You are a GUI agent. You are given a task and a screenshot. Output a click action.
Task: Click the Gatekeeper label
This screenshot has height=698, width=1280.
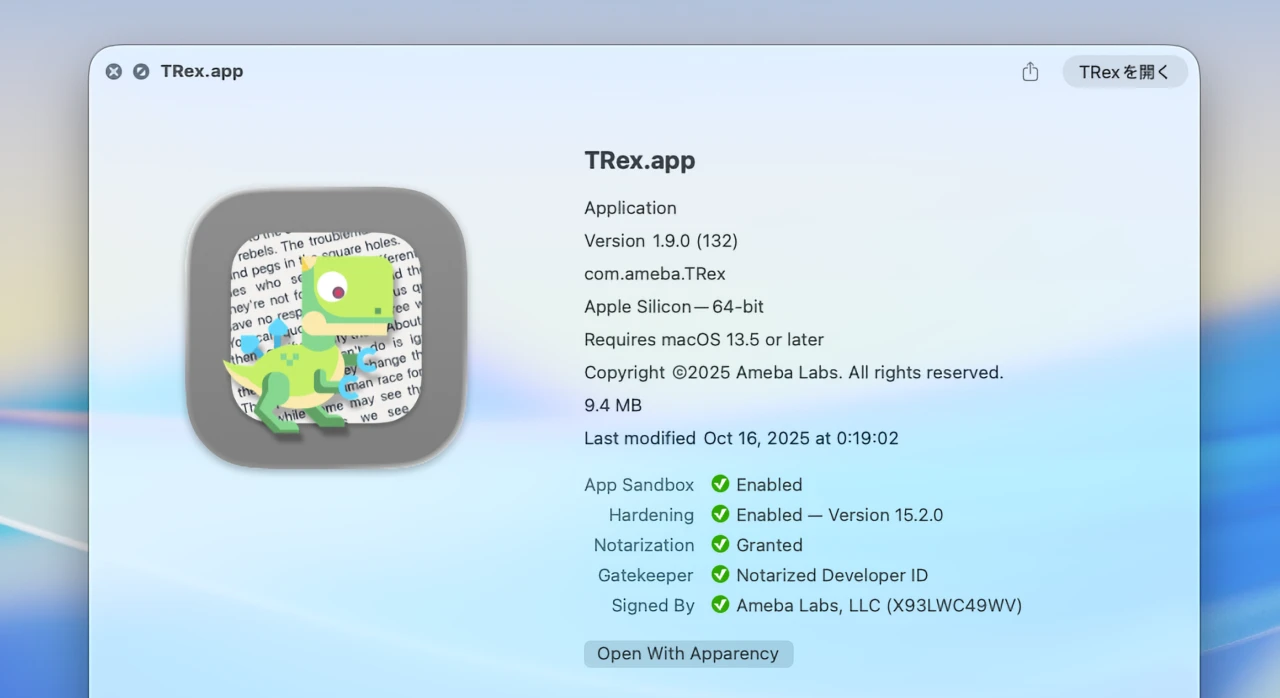[645, 575]
